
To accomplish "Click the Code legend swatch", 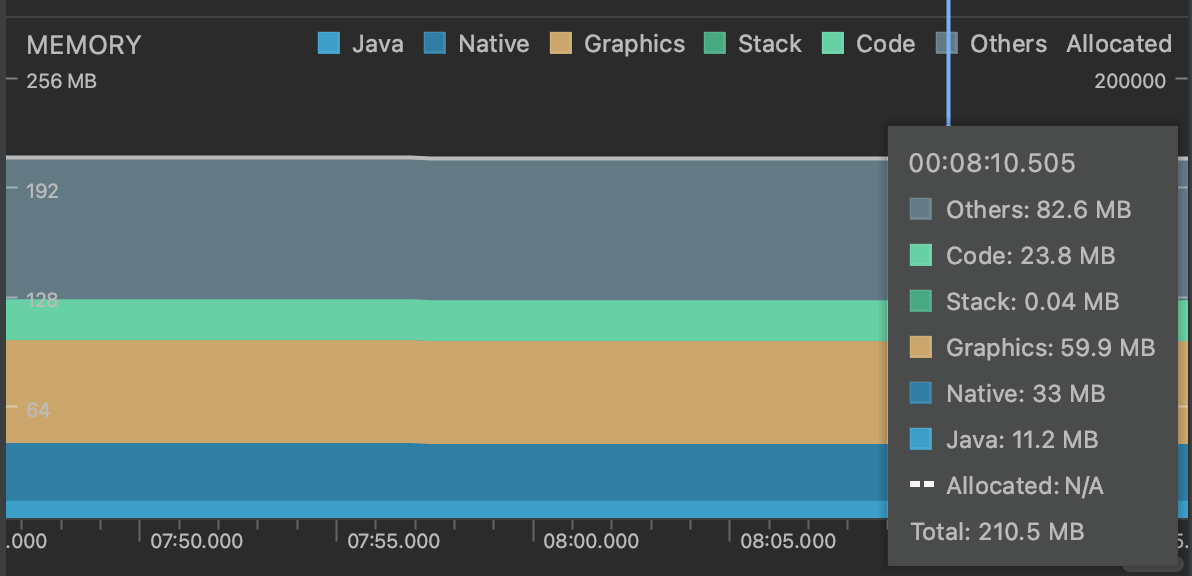I will [x=833, y=44].
